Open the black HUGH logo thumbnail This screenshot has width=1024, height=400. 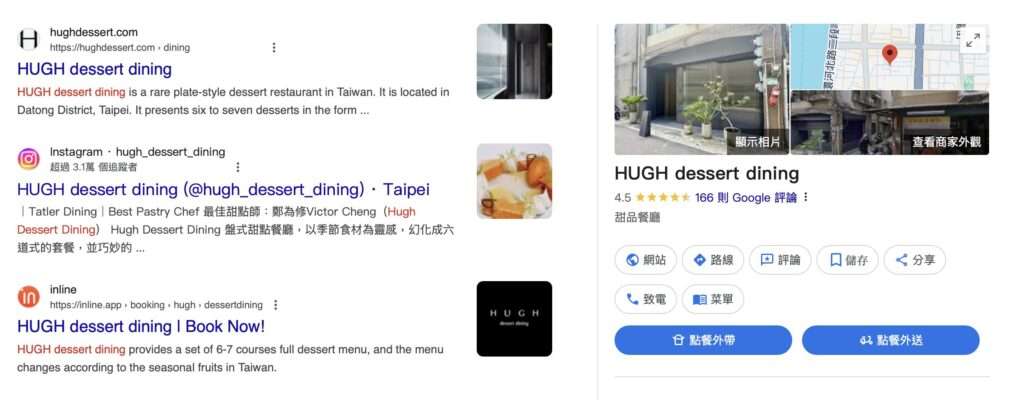coord(514,319)
